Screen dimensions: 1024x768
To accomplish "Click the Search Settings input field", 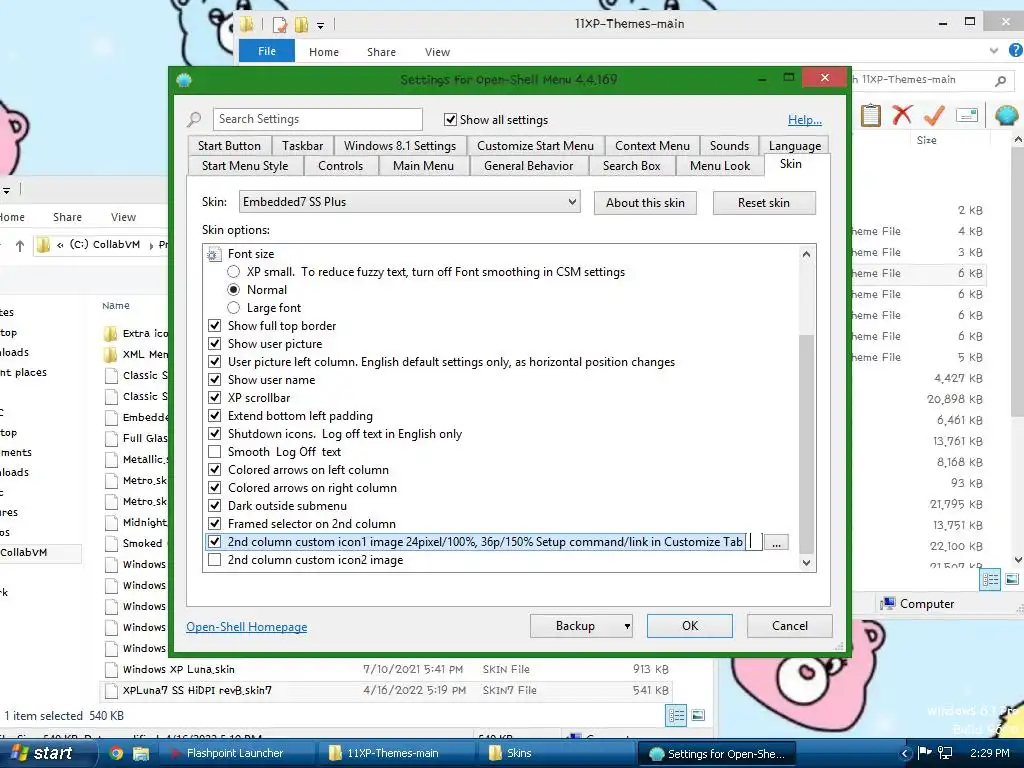I will (318, 119).
